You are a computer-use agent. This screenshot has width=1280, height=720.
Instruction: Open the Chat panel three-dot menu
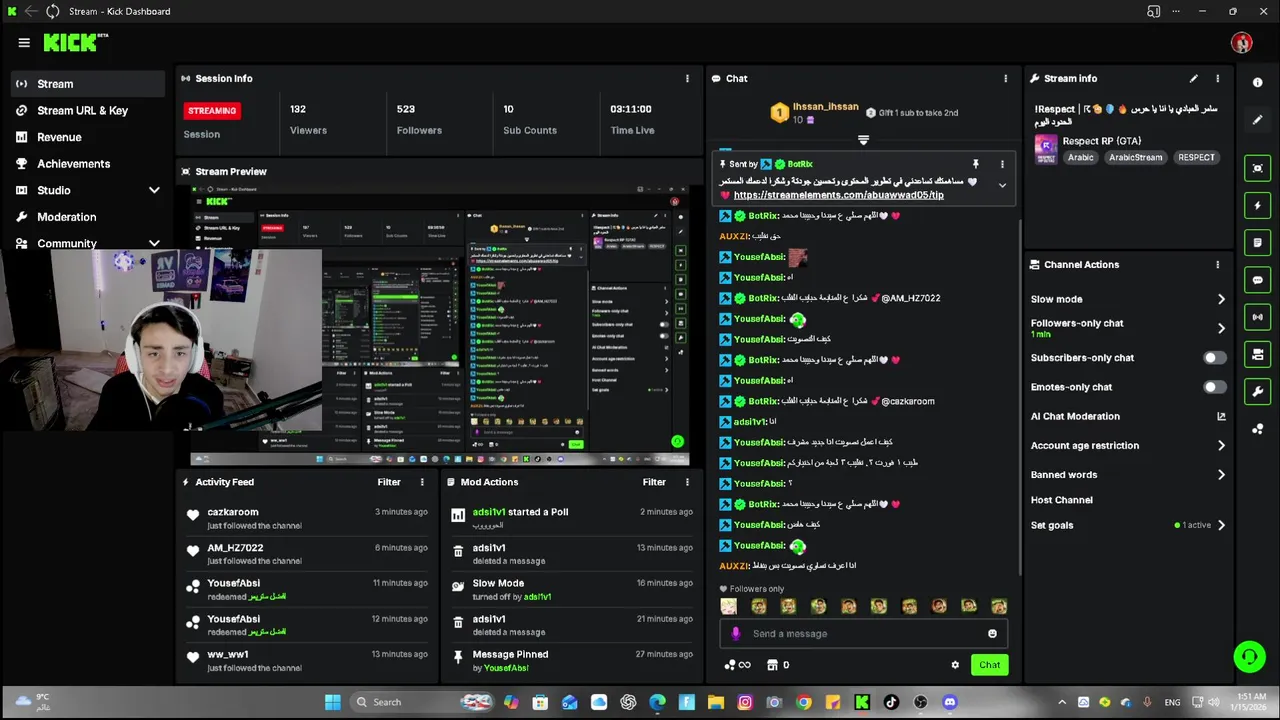pyautogui.click(x=1005, y=78)
